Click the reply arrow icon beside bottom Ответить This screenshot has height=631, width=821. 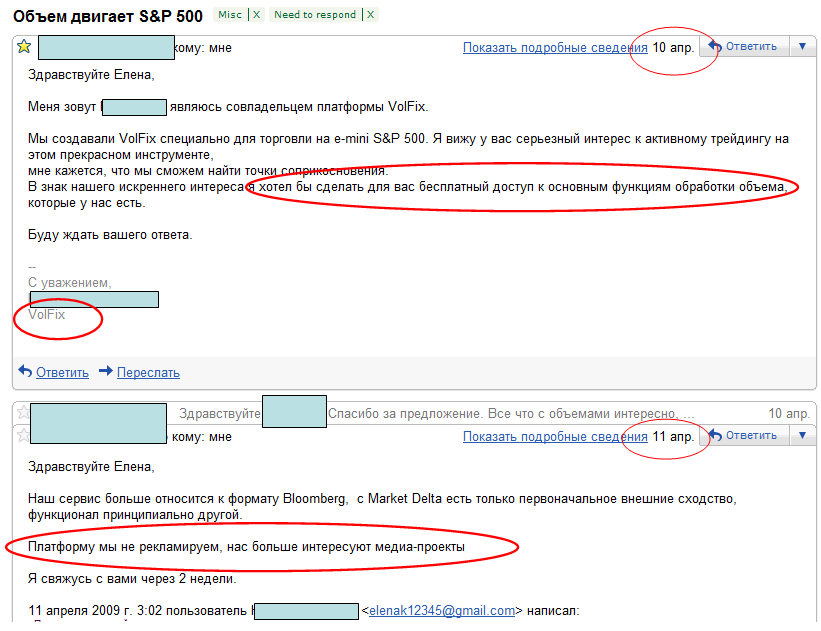point(714,436)
